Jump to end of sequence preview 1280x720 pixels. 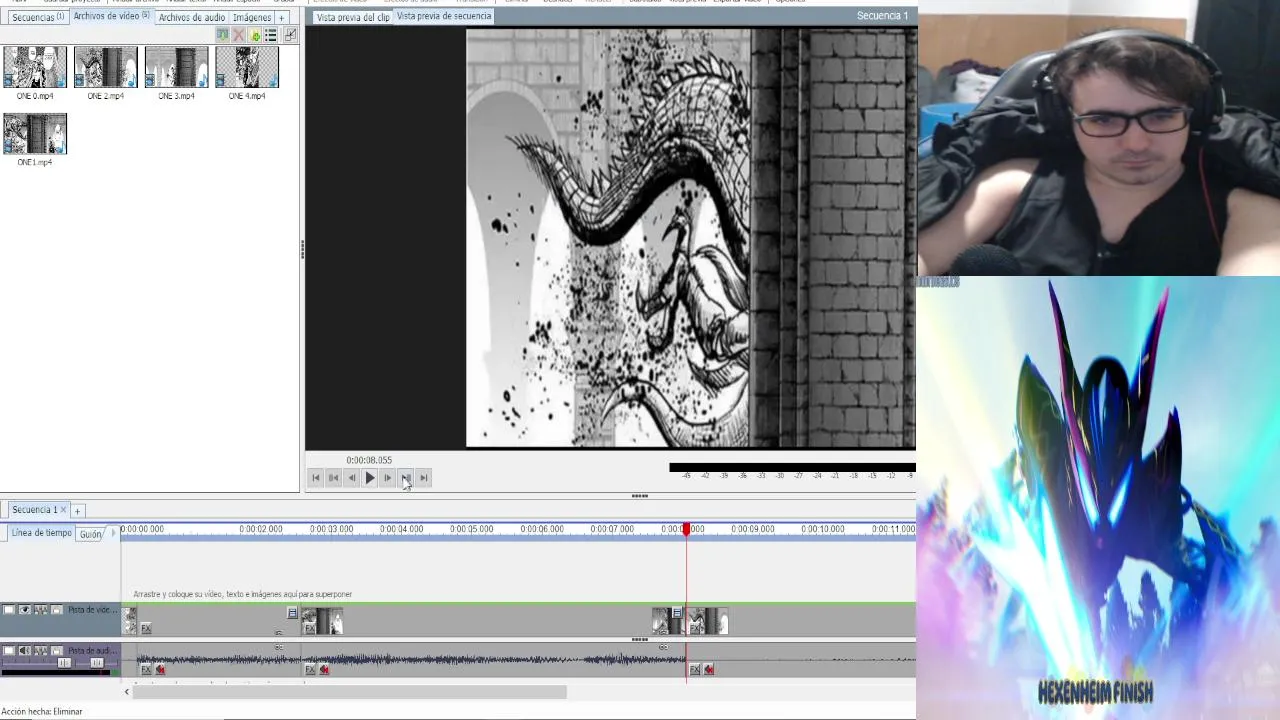(423, 478)
